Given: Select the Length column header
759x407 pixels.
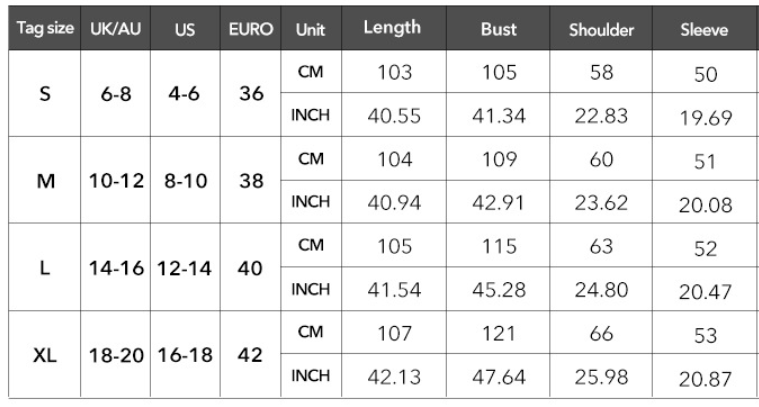Looking at the screenshot, I should [392, 28].
